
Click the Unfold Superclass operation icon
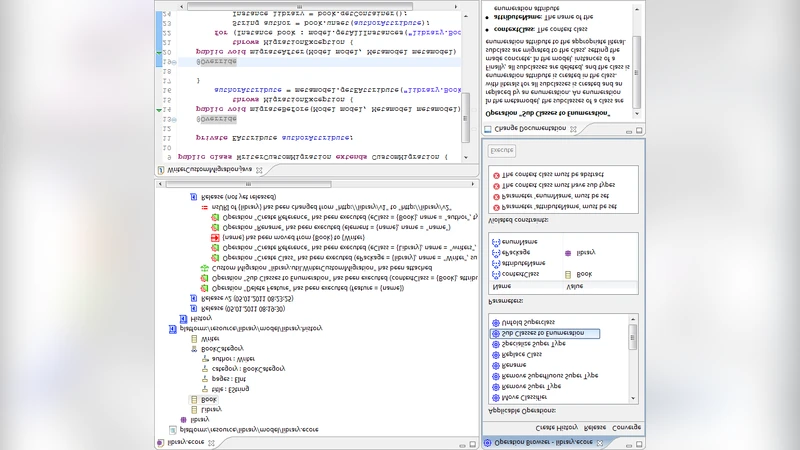point(495,322)
